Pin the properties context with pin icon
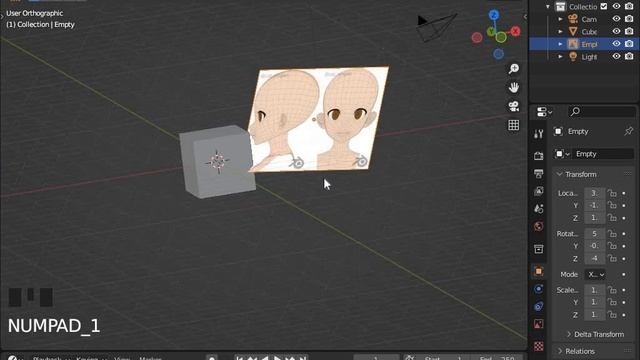 [x=629, y=131]
